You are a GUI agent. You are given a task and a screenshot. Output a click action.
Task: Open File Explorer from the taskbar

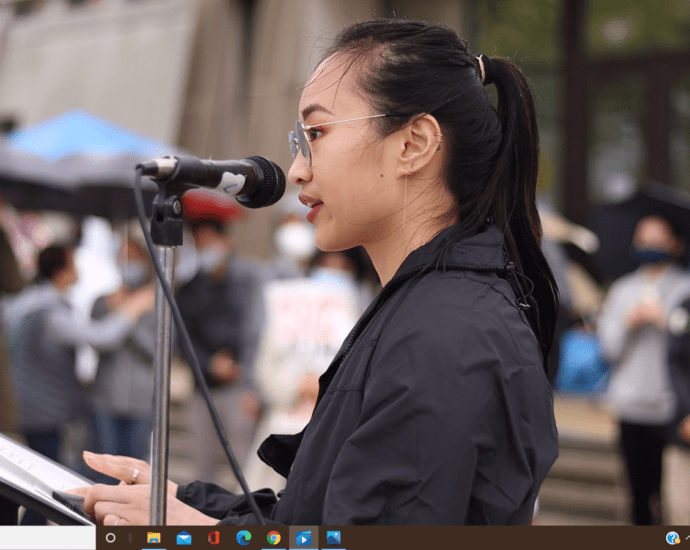(153, 538)
